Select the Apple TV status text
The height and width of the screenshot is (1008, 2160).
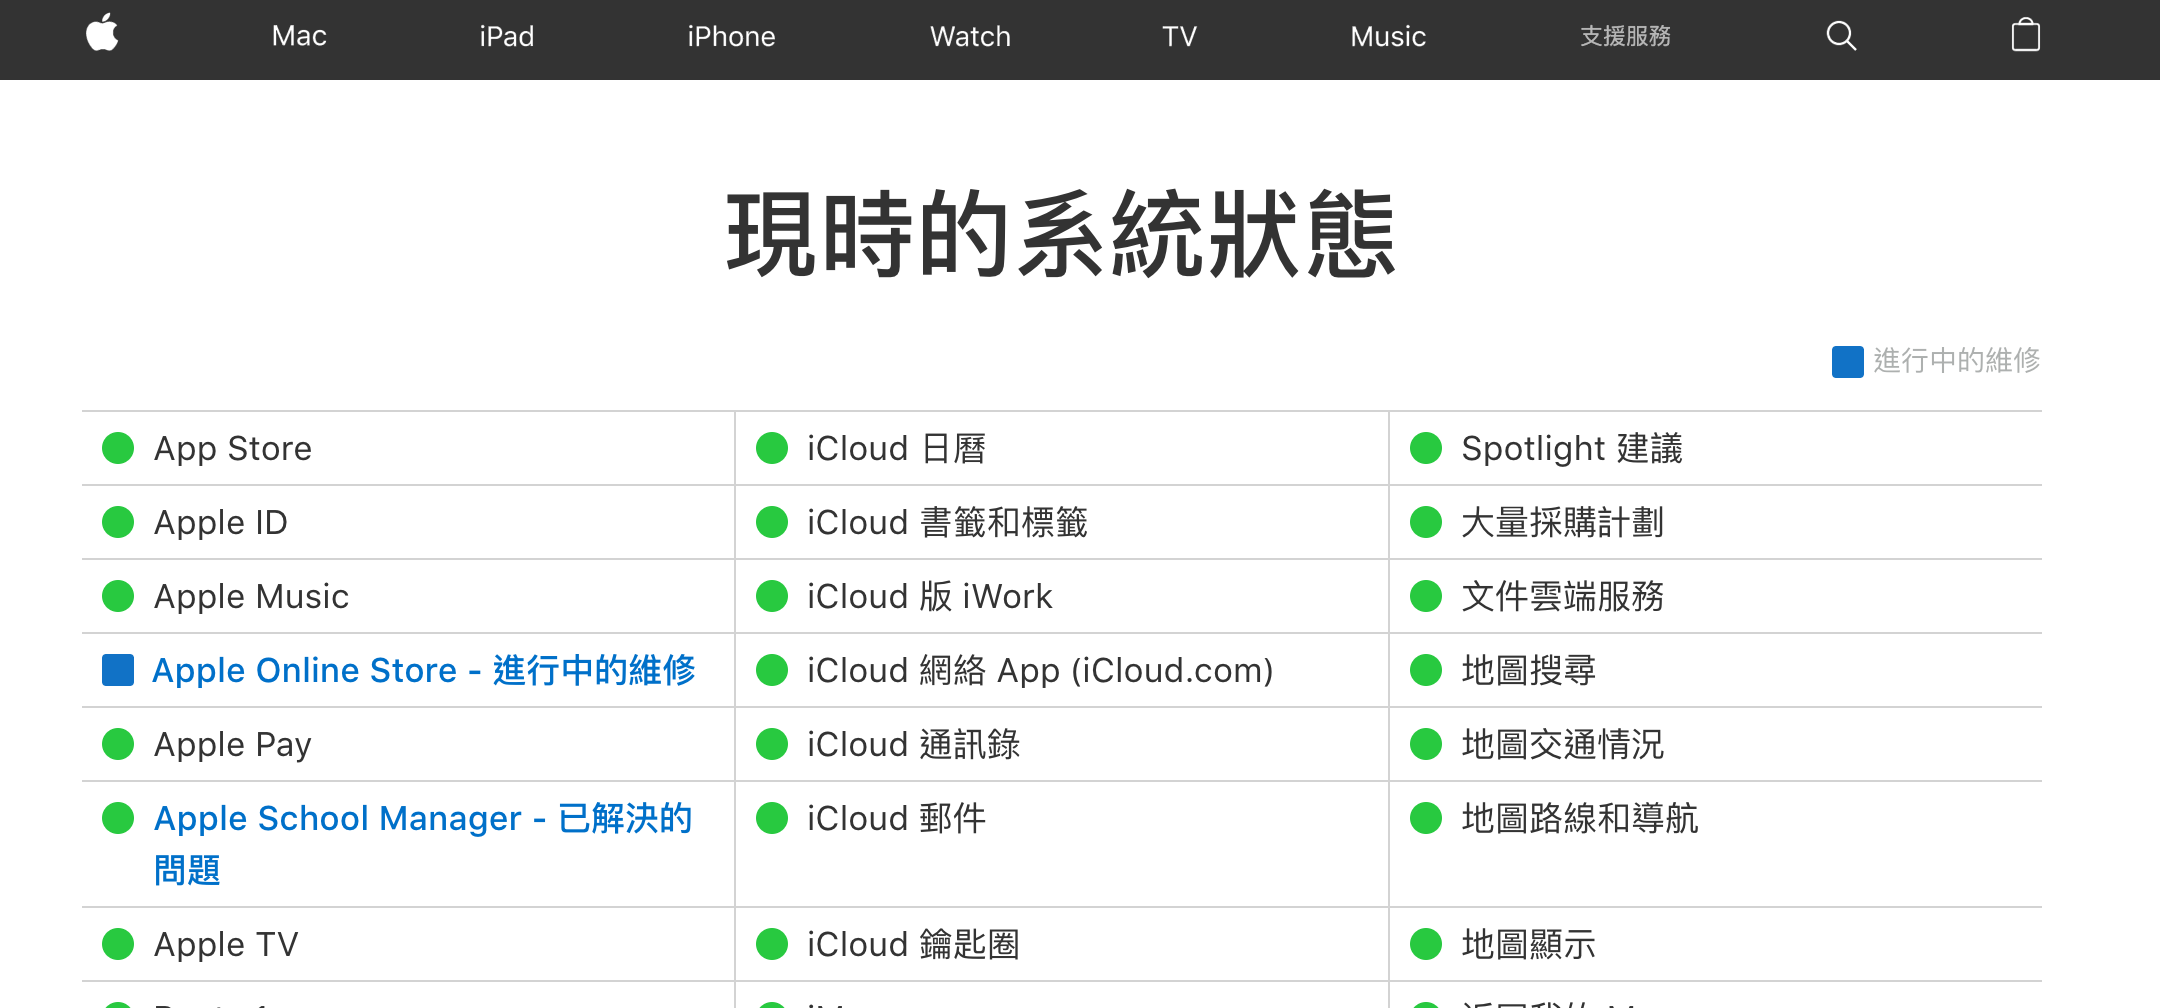point(226,944)
